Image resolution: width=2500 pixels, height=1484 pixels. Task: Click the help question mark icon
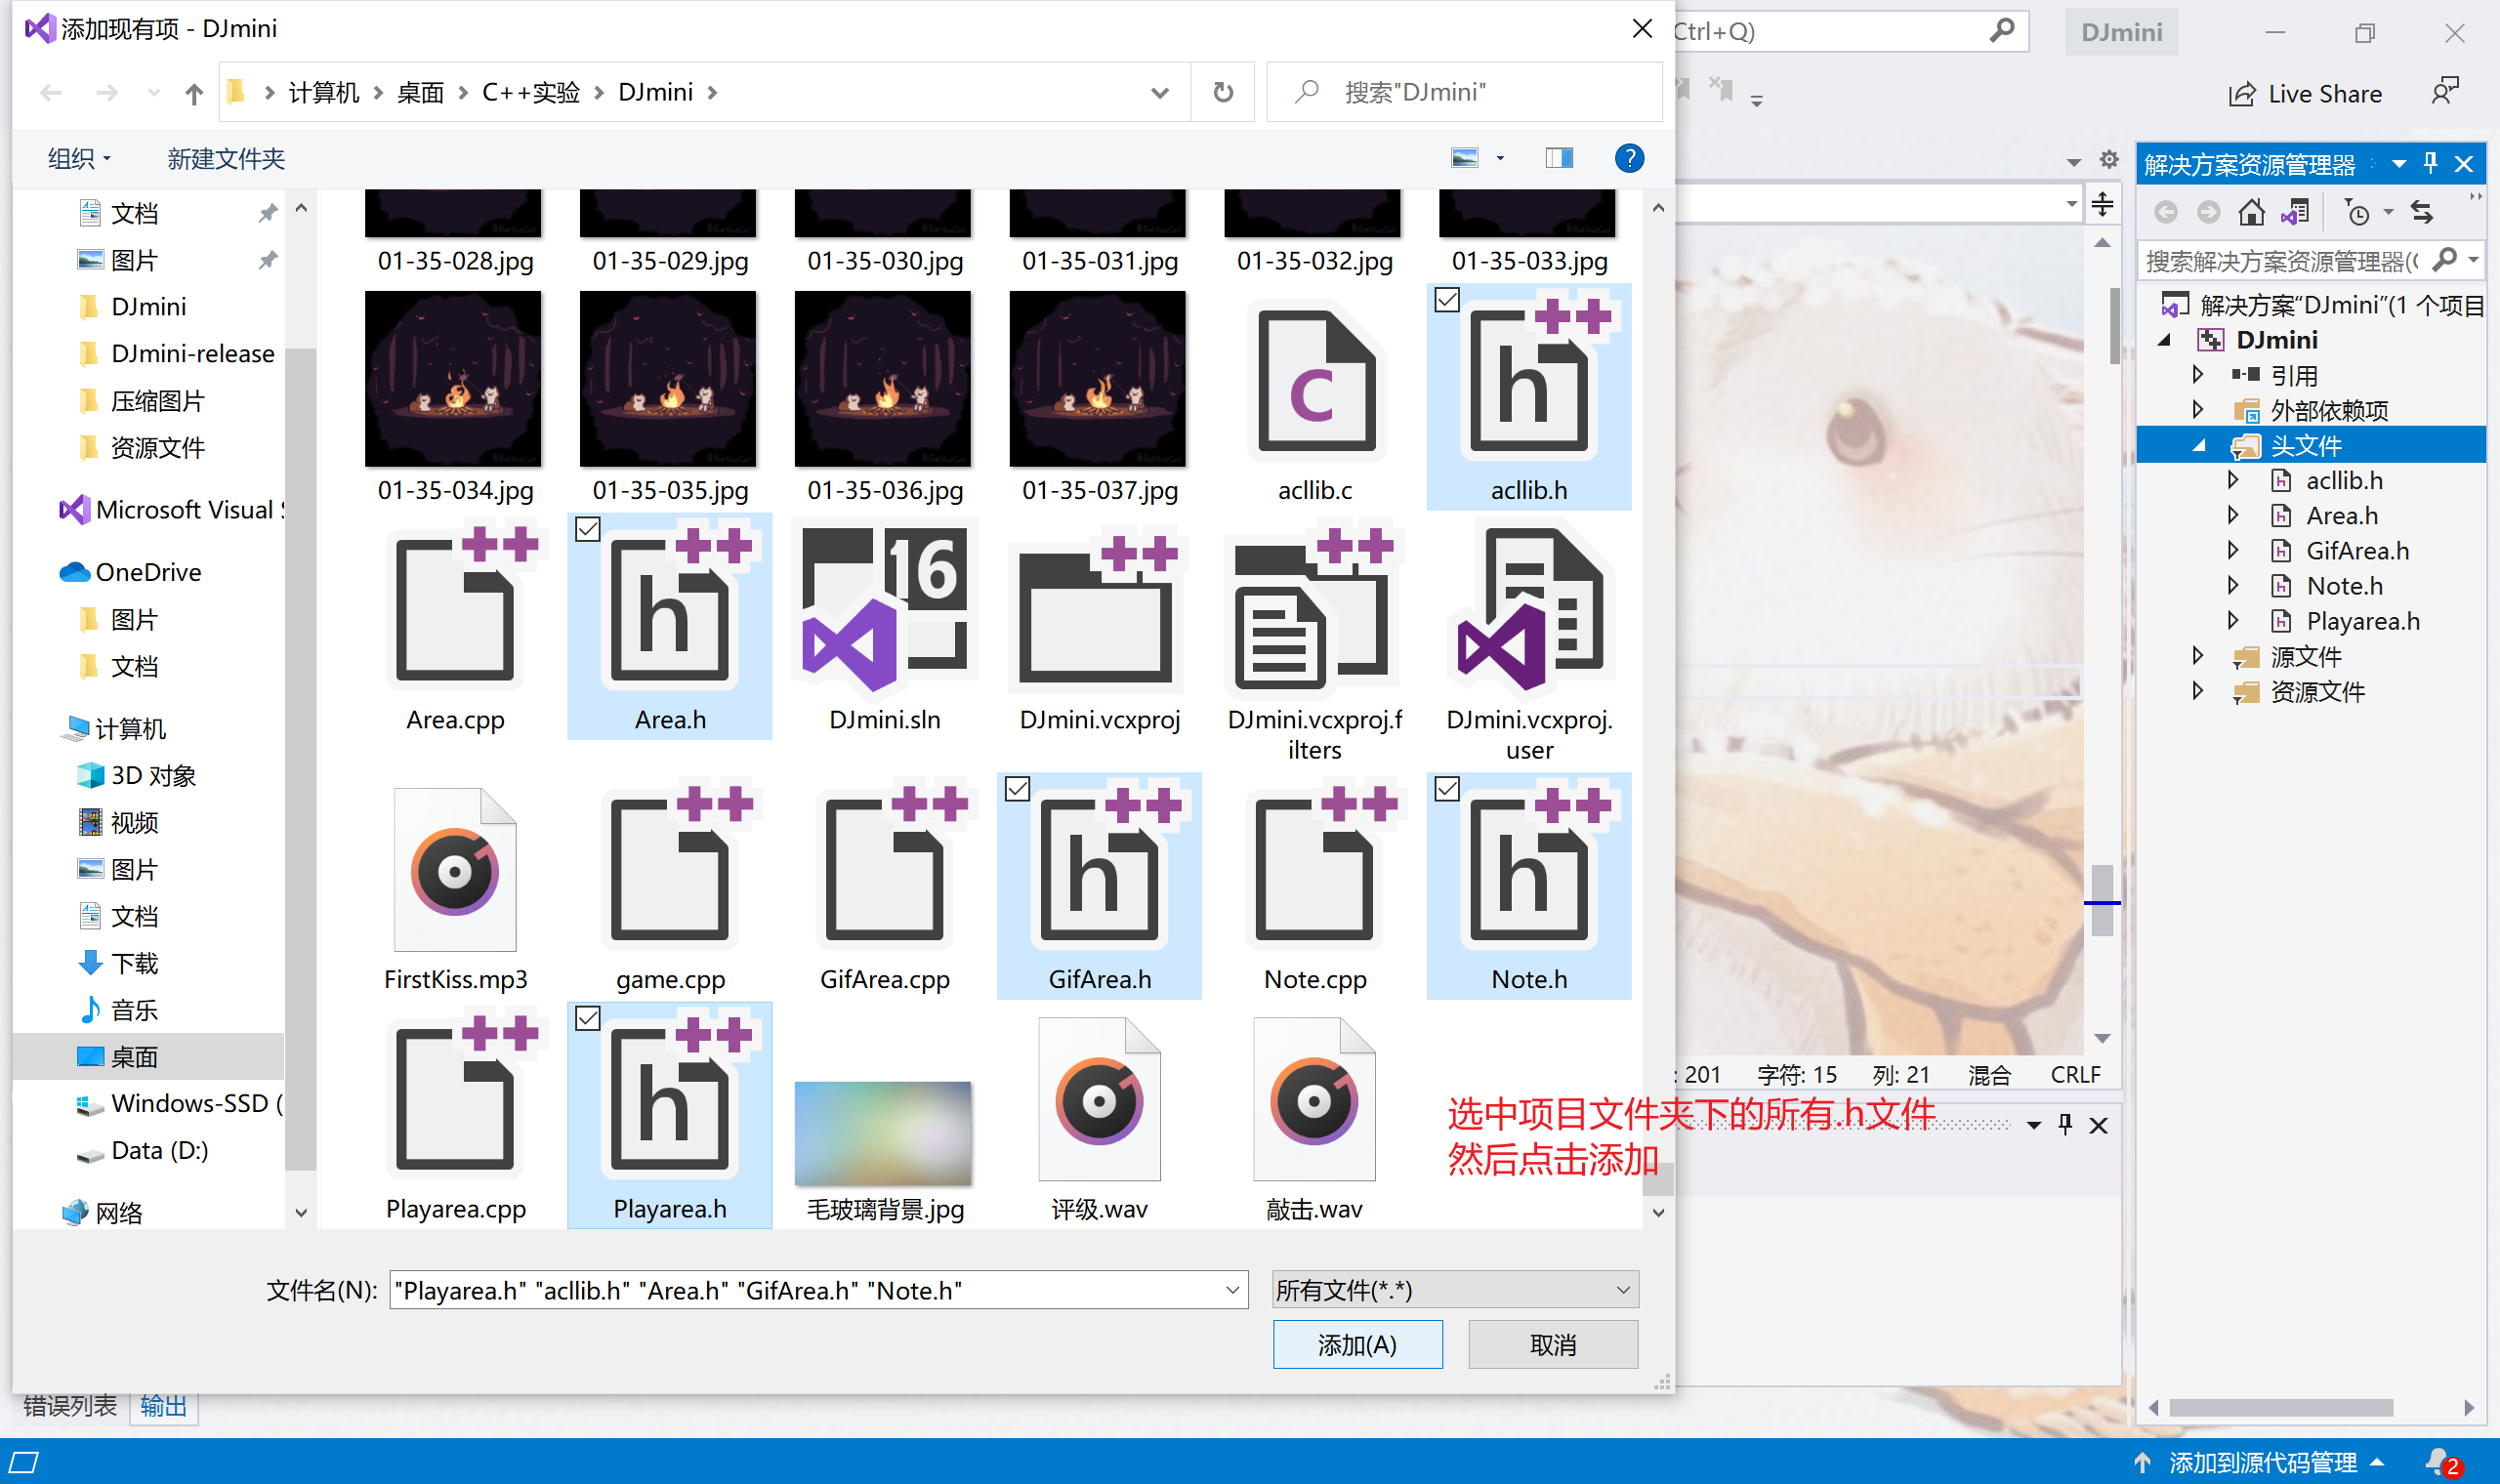(x=1629, y=158)
